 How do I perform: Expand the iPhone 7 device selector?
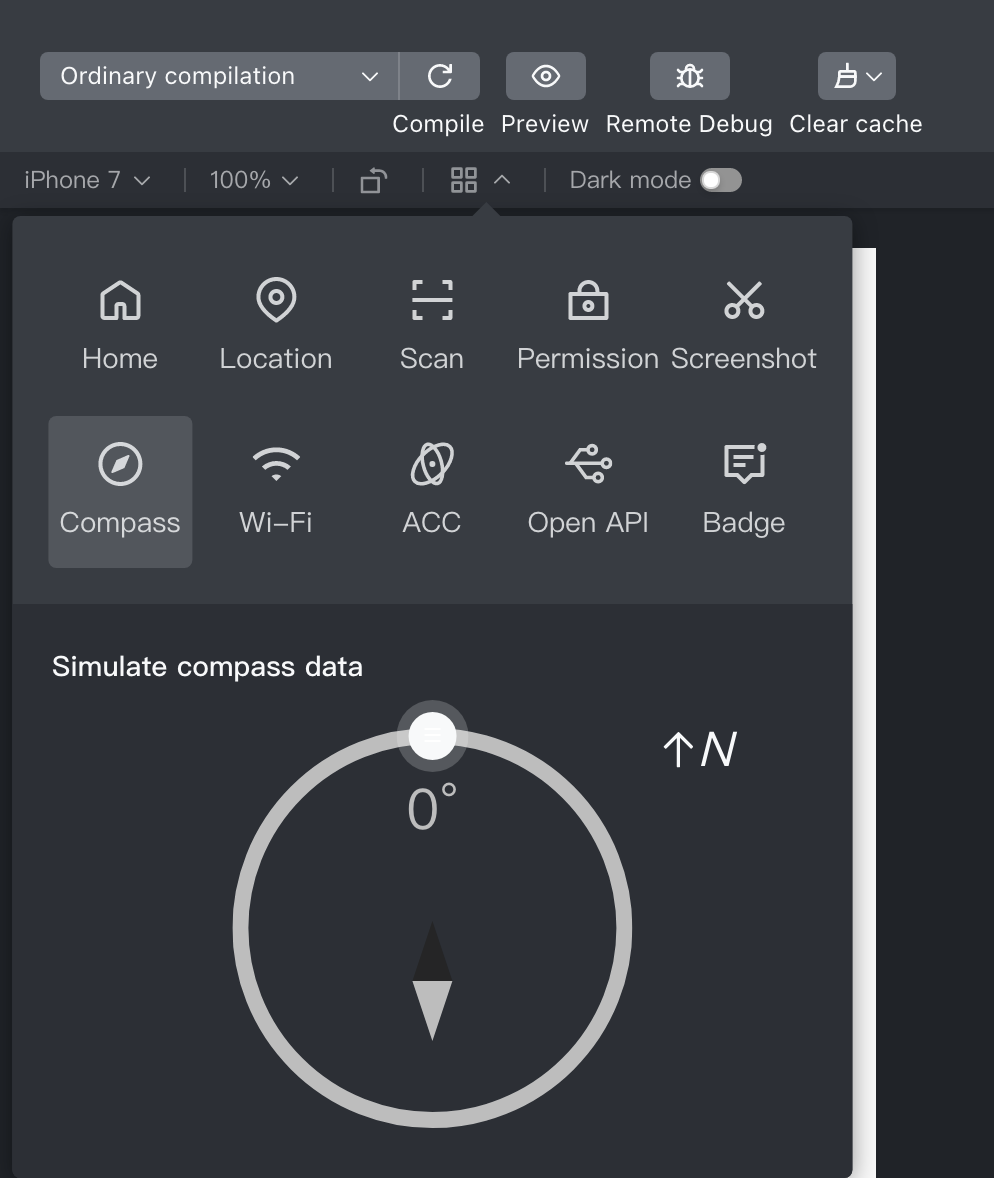coord(87,180)
